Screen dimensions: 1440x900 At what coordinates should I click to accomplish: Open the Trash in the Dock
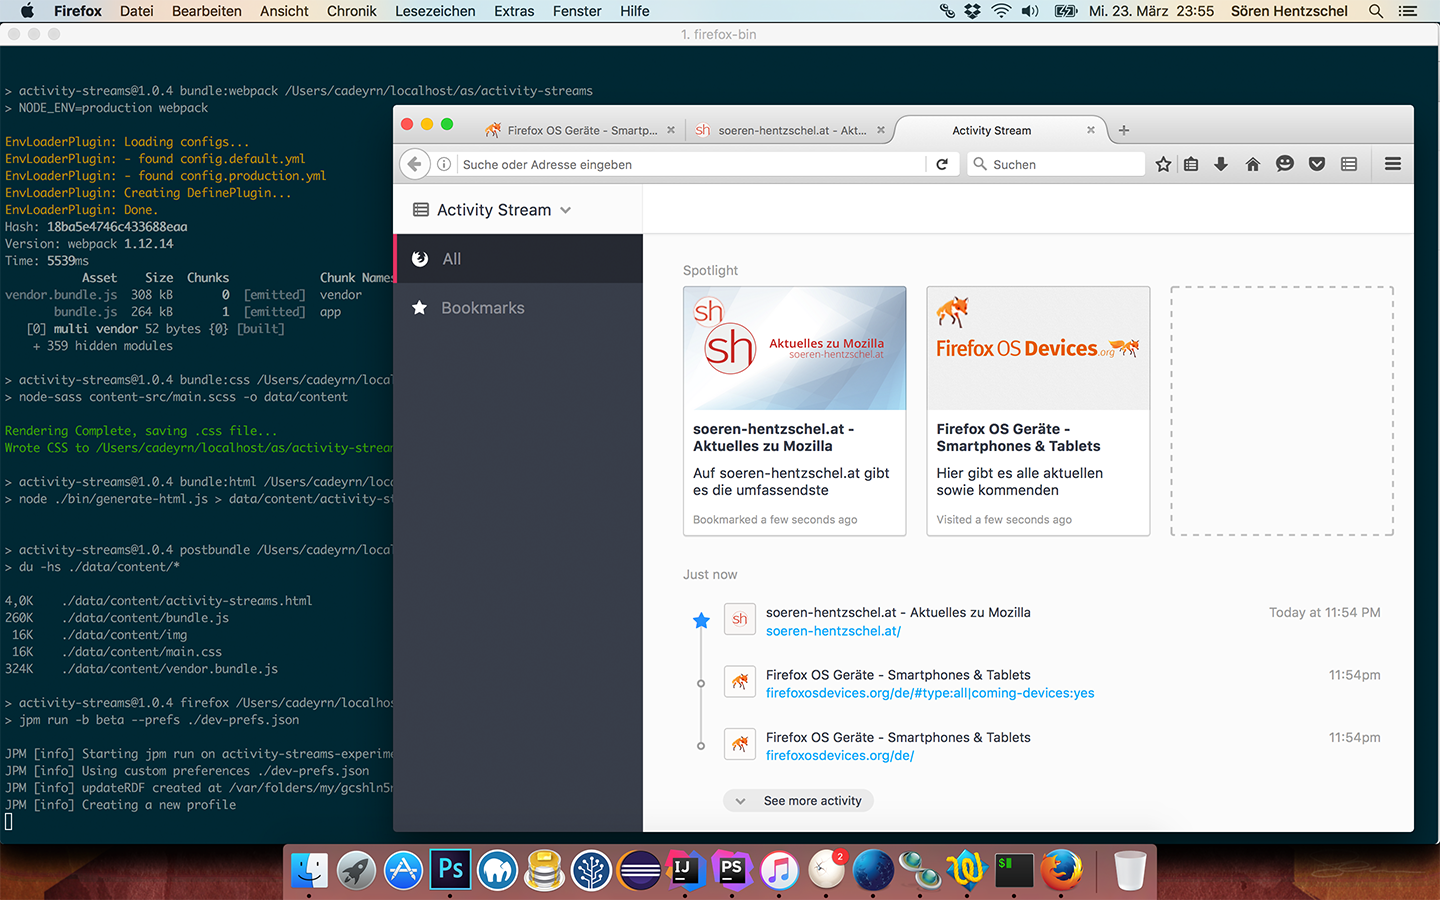pyautogui.click(x=1130, y=870)
